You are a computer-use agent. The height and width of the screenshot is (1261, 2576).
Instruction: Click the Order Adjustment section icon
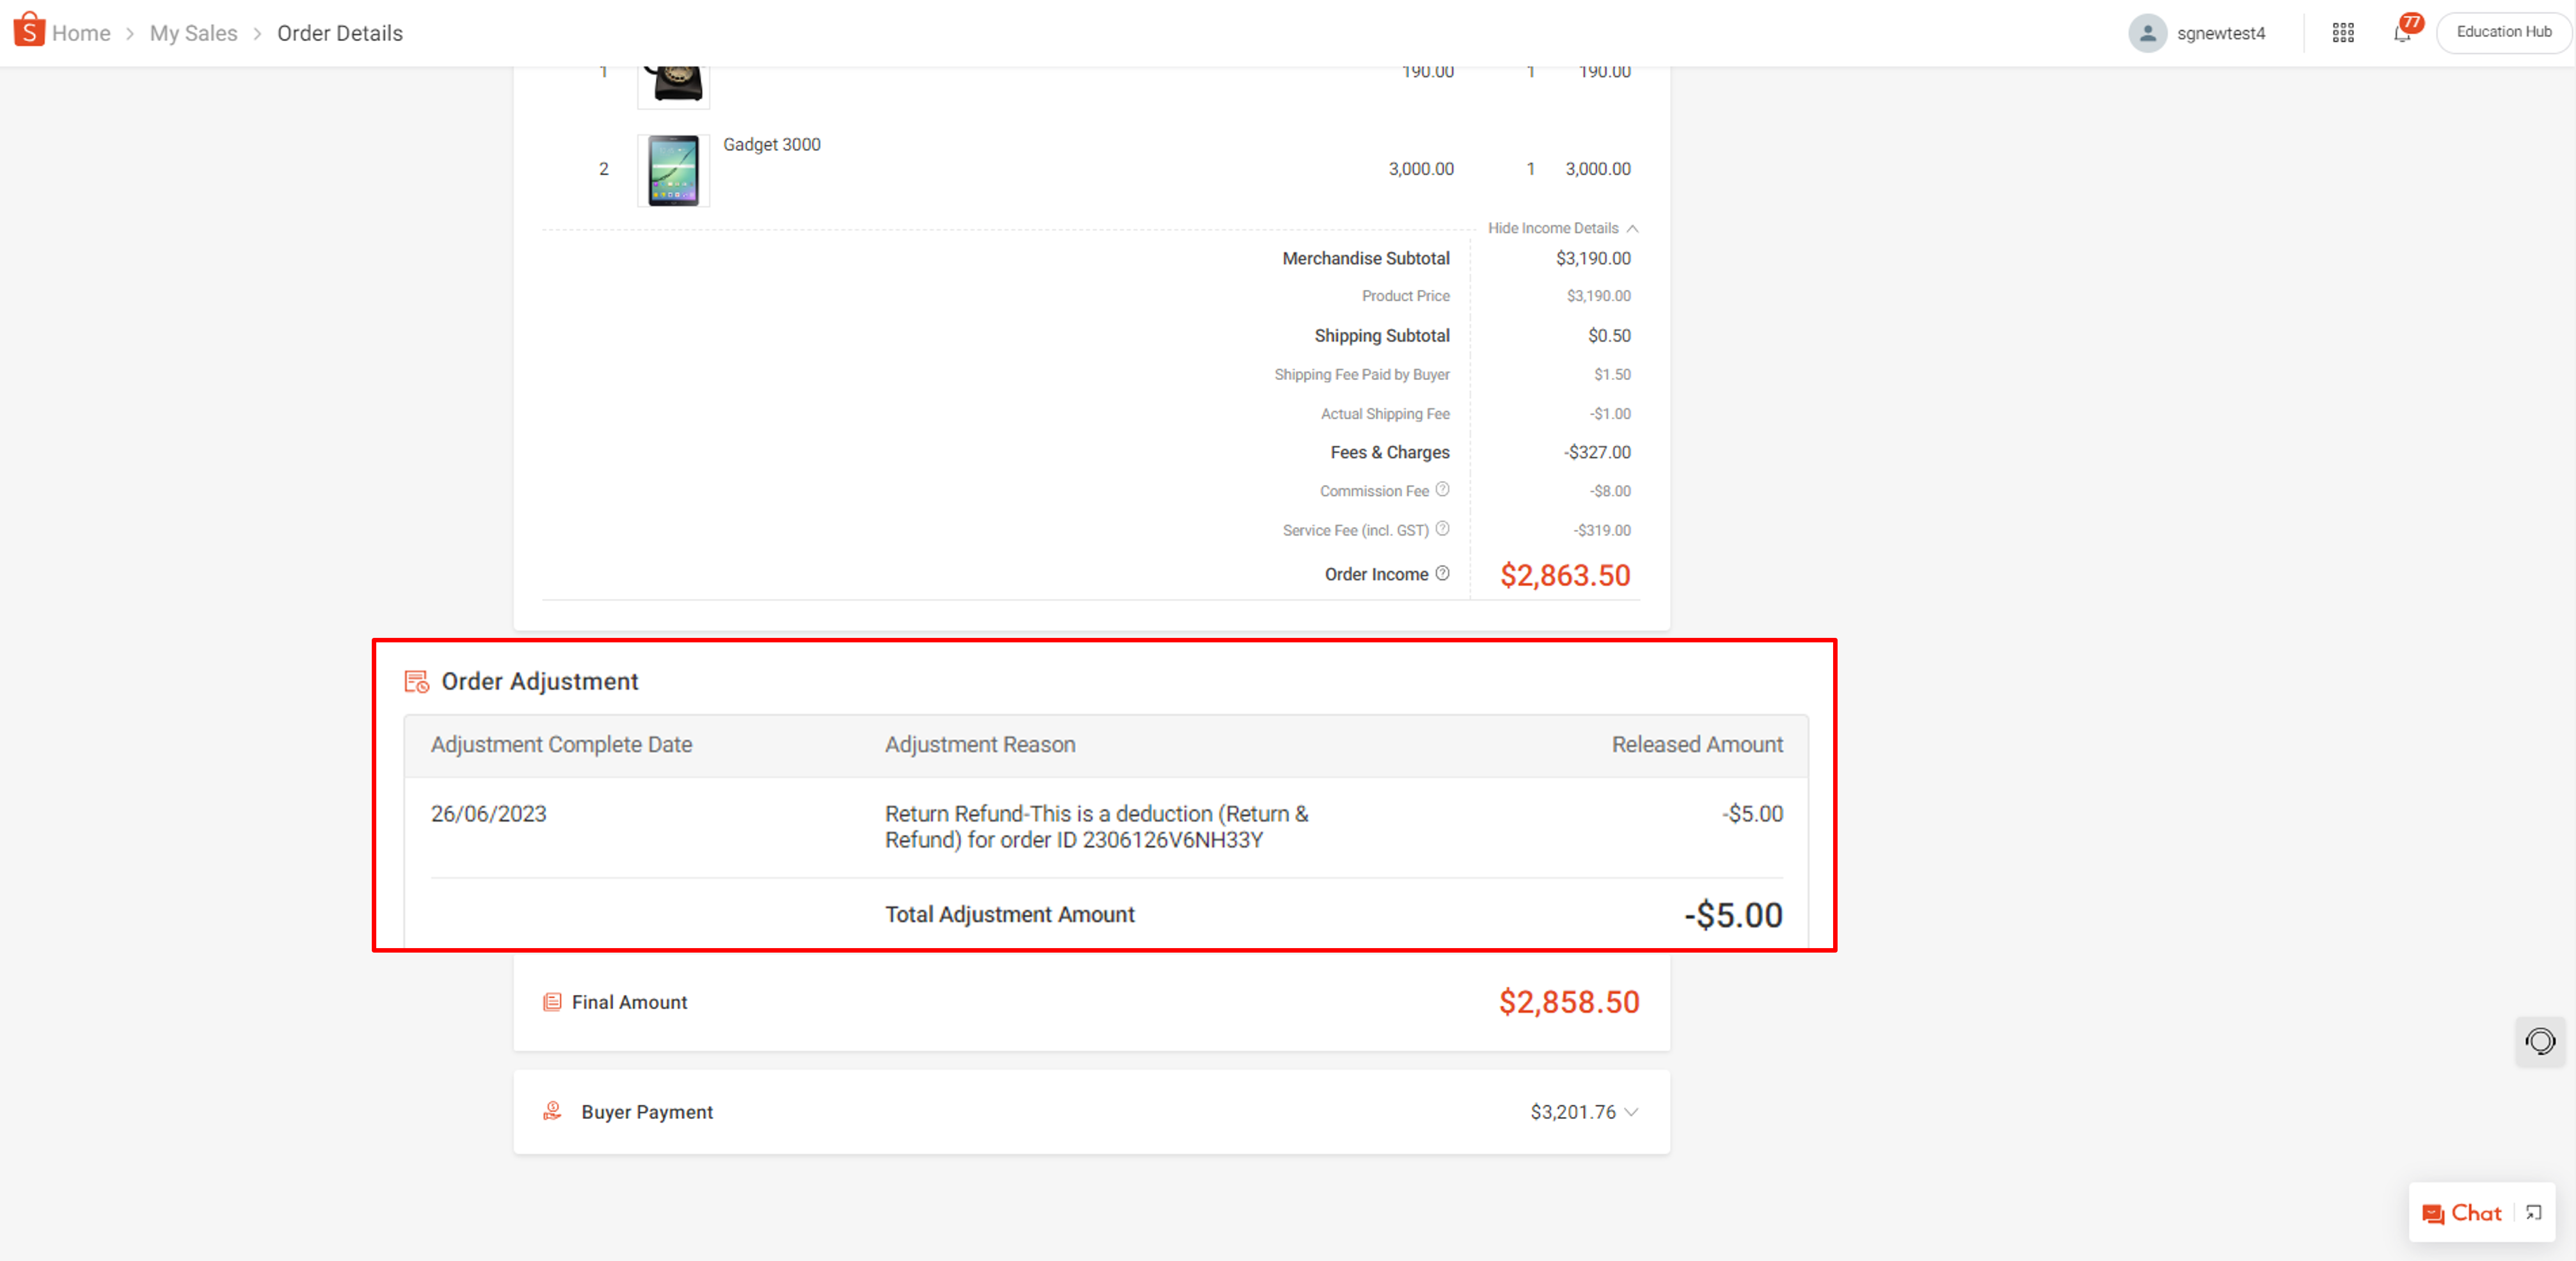click(x=416, y=681)
